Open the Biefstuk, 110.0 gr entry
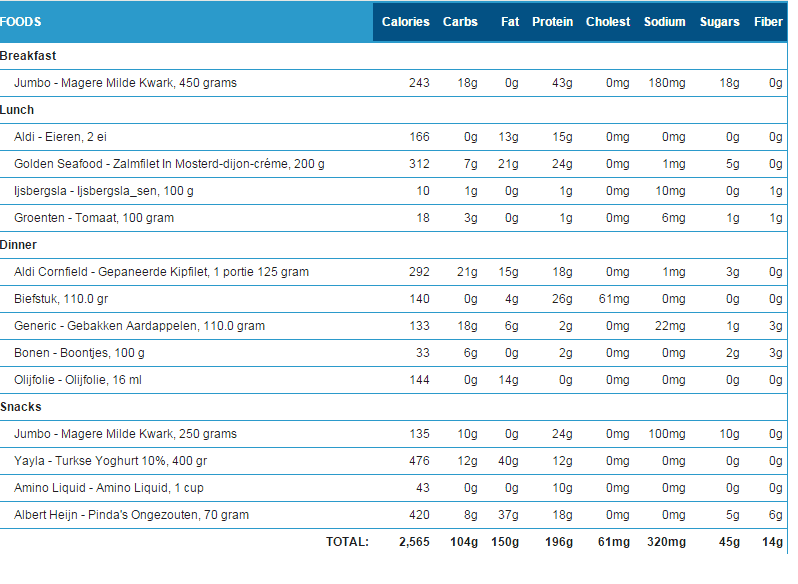The image size is (798, 584). [60, 299]
